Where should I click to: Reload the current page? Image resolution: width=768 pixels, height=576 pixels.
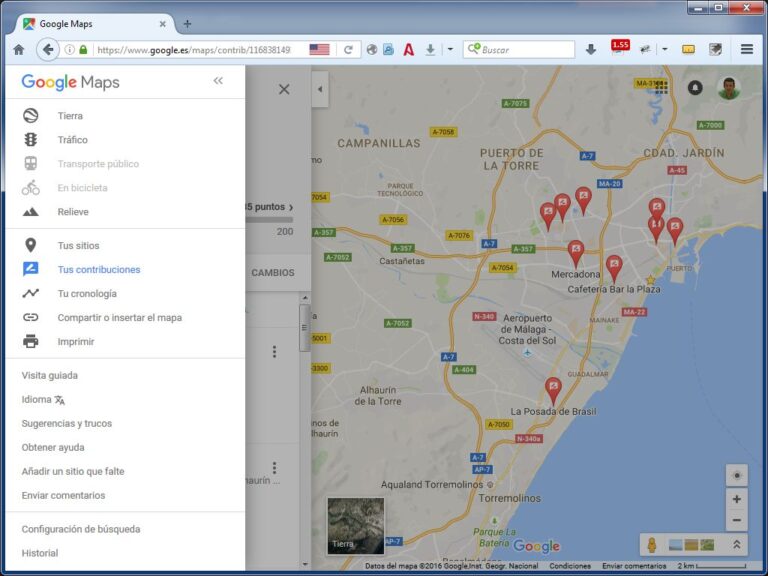348,49
